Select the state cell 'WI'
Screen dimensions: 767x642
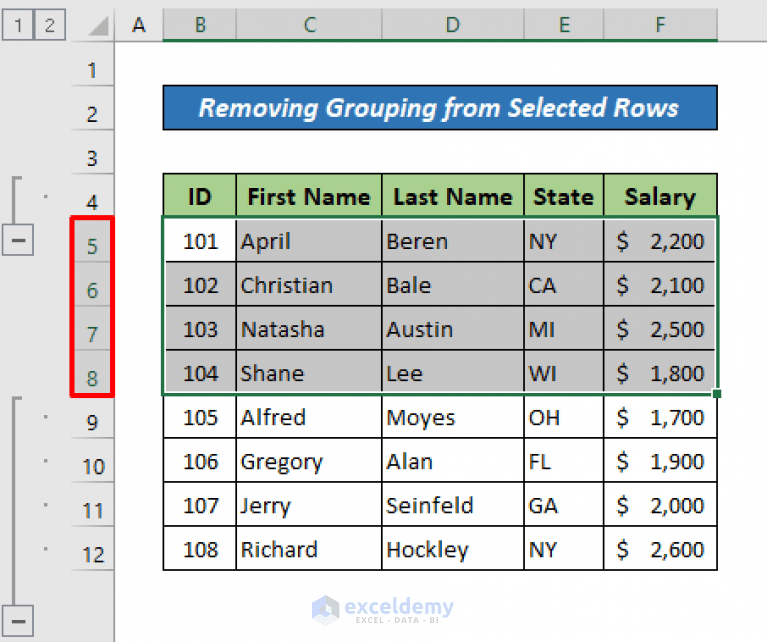tap(564, 372)
